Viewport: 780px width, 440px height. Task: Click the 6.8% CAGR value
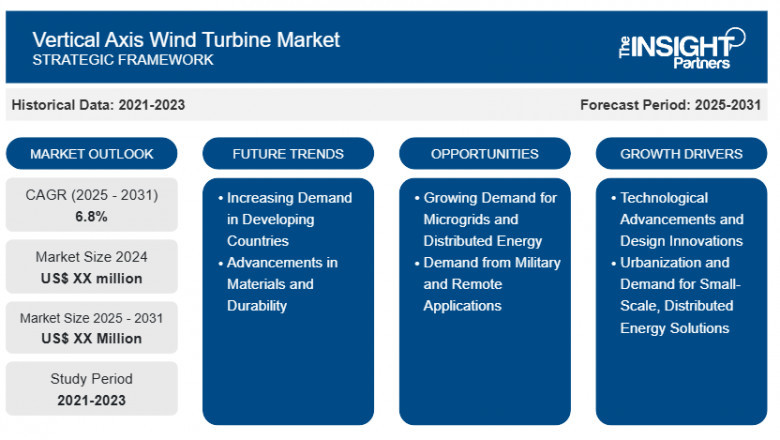[x=92, y=216]
